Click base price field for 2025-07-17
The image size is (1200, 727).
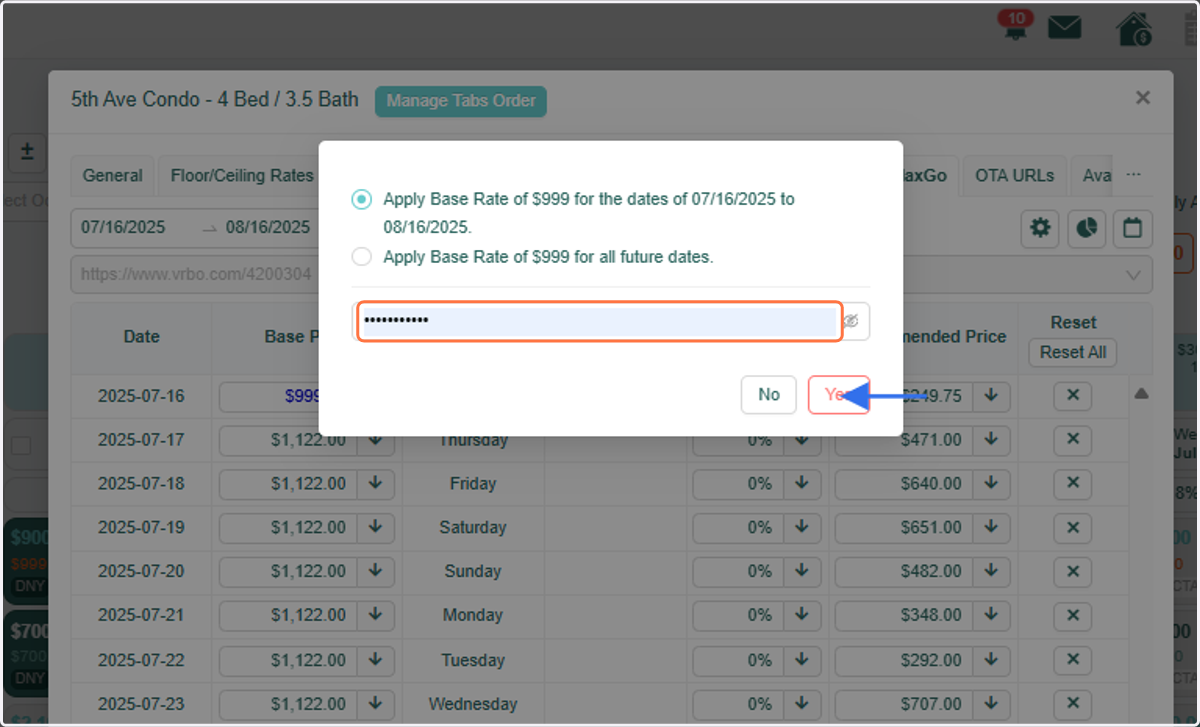[x=288, y=439]
